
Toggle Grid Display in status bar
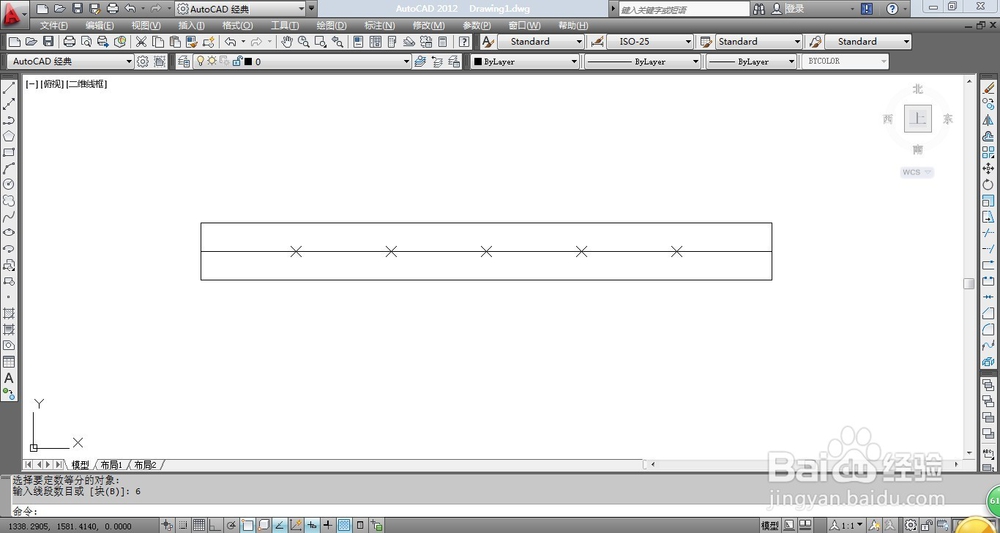point(199,525)
